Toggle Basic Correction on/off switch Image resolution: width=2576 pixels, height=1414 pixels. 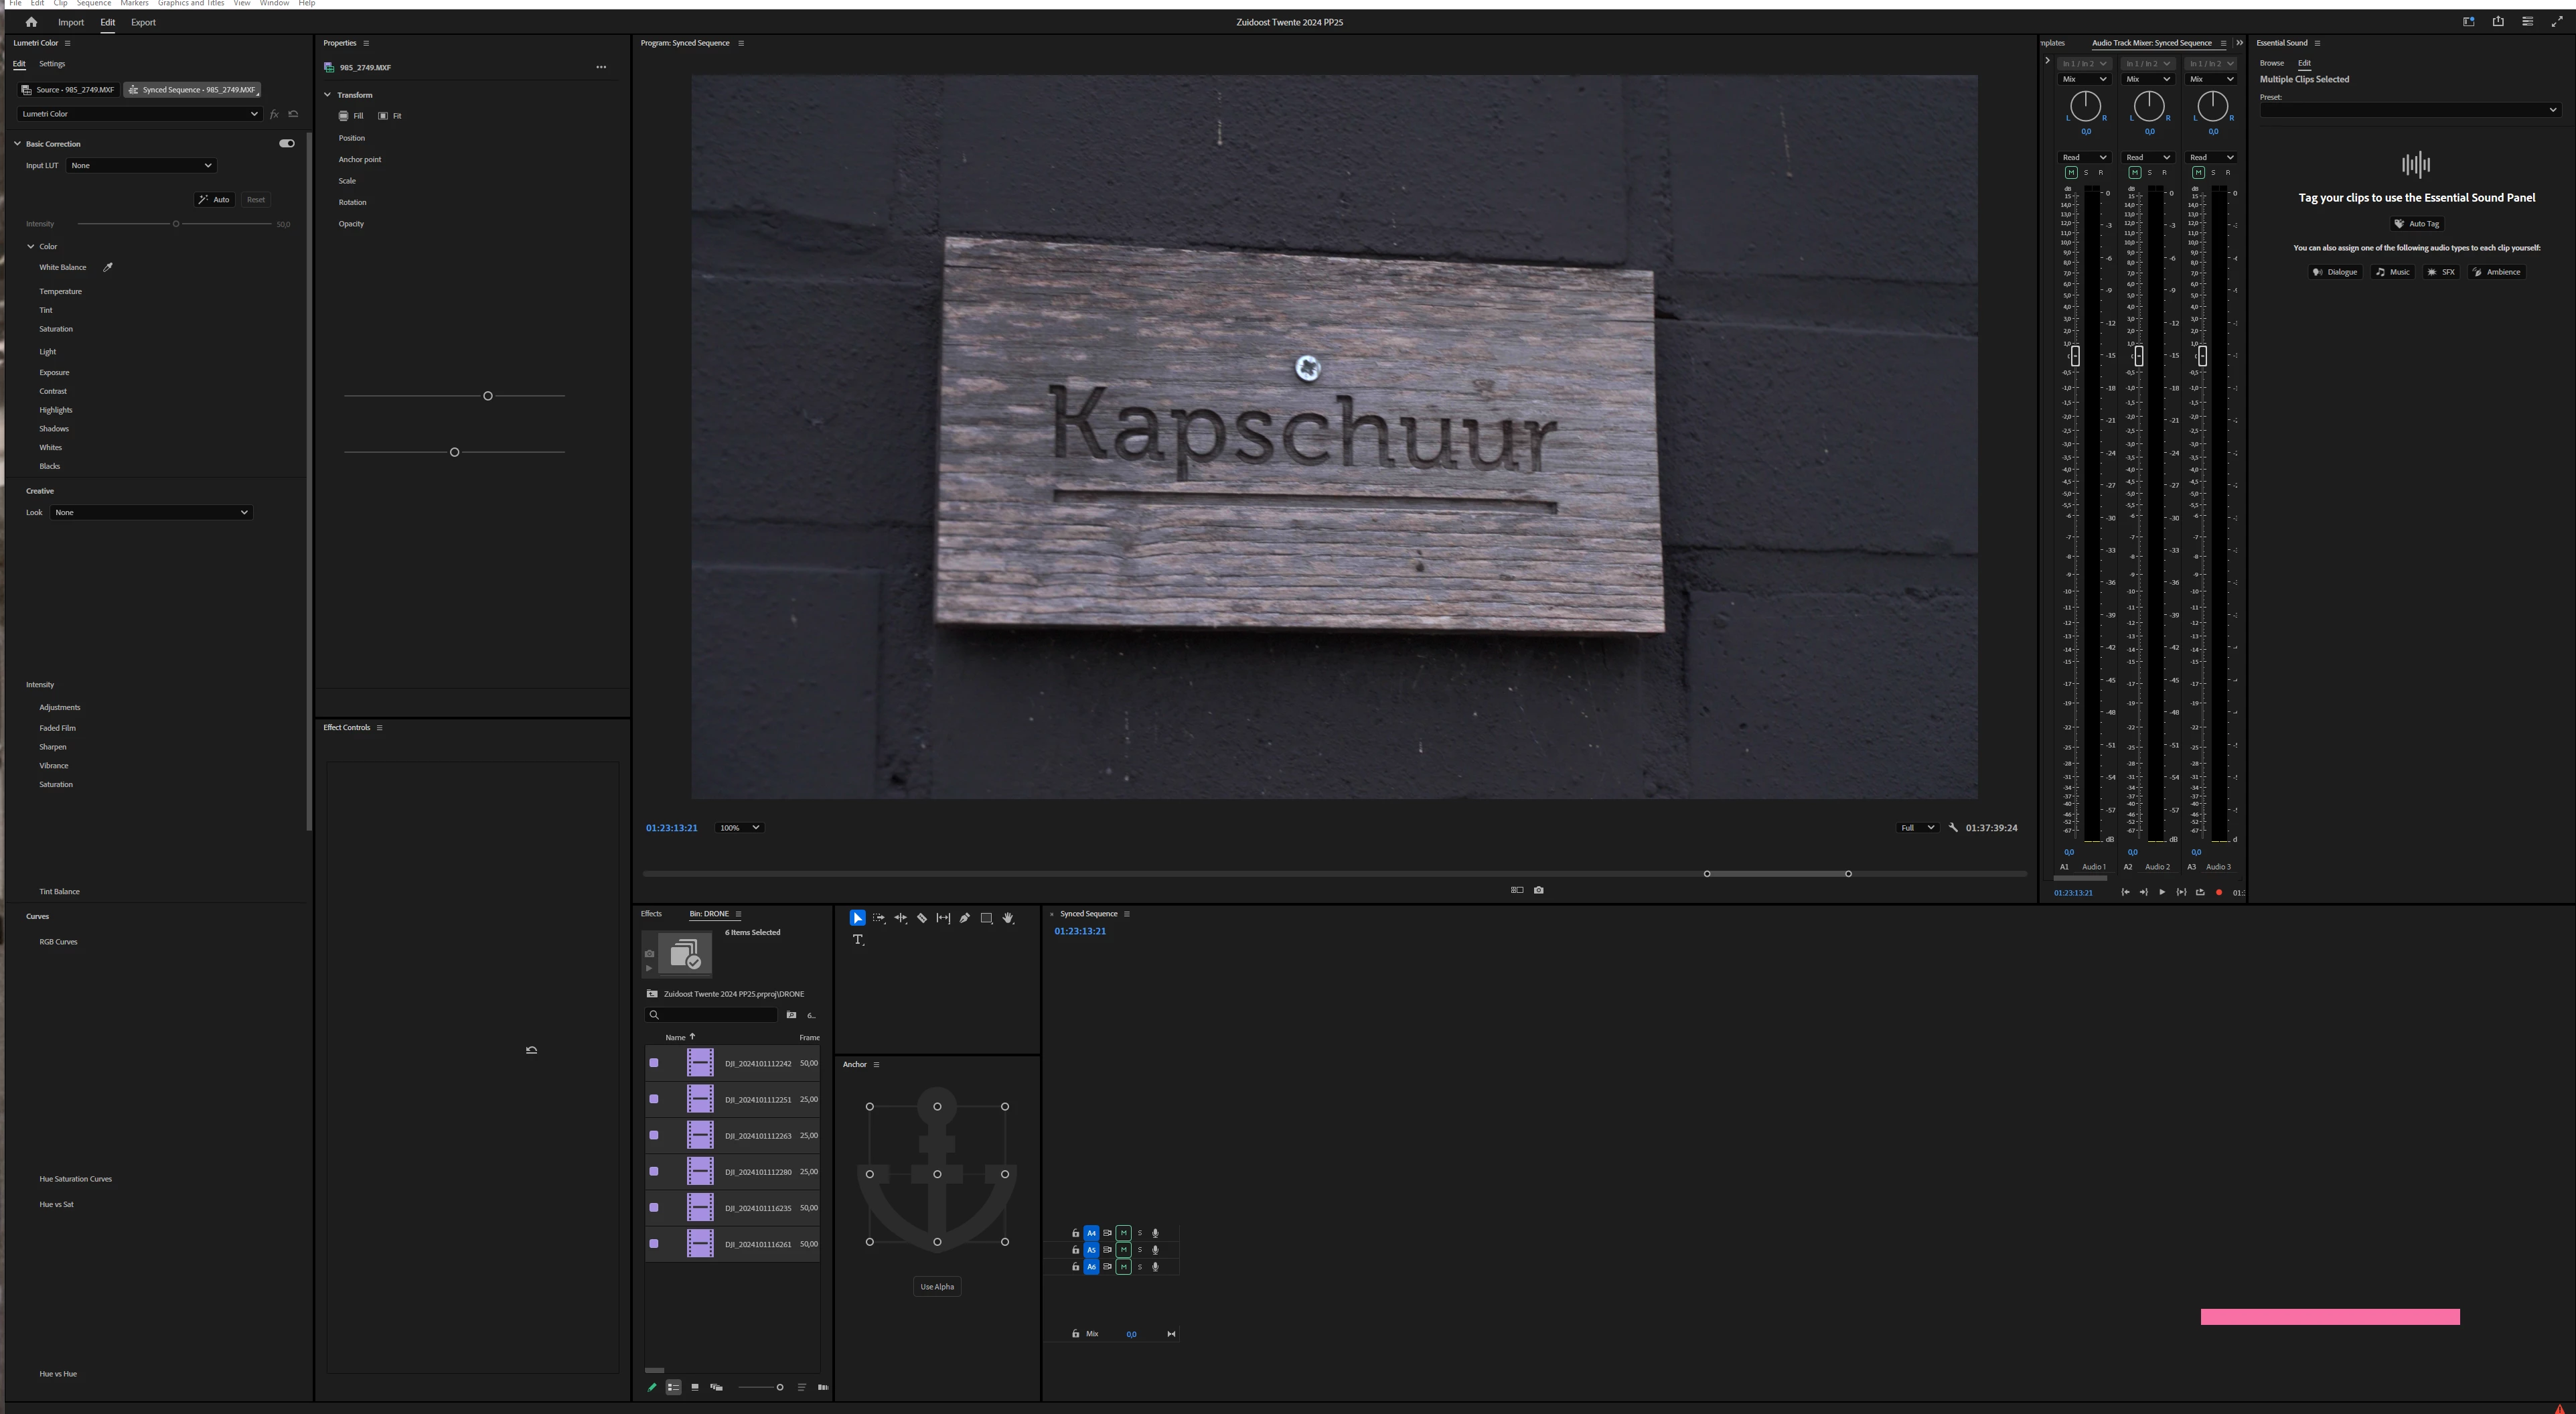(x=287, y=143)
